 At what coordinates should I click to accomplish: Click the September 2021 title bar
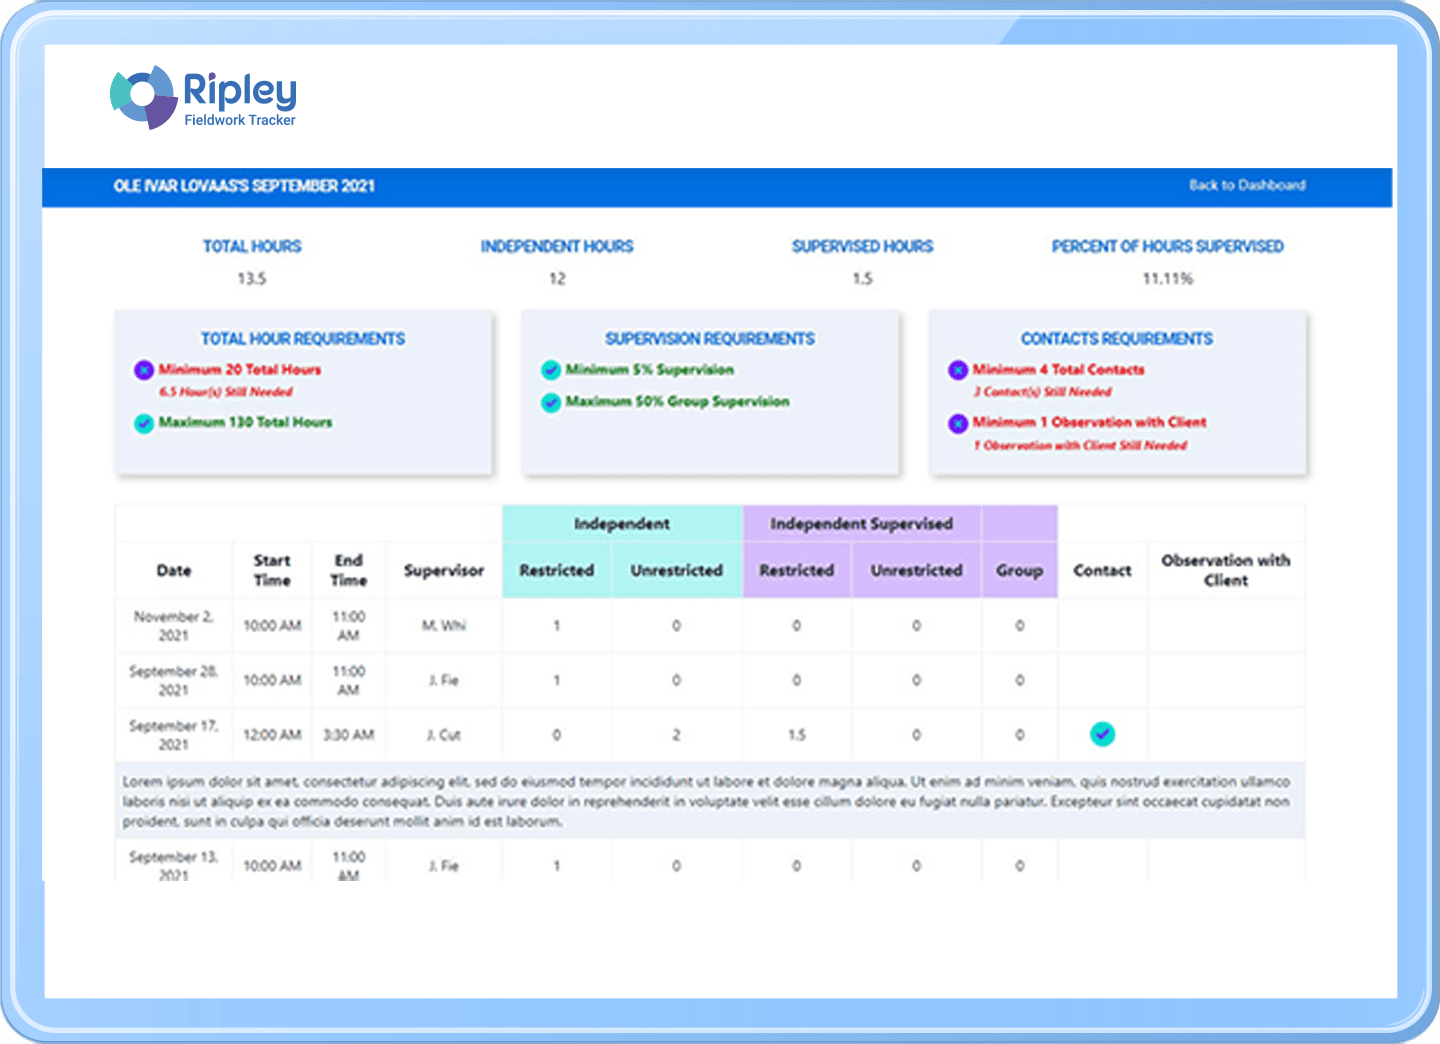[x=244, y=186]
